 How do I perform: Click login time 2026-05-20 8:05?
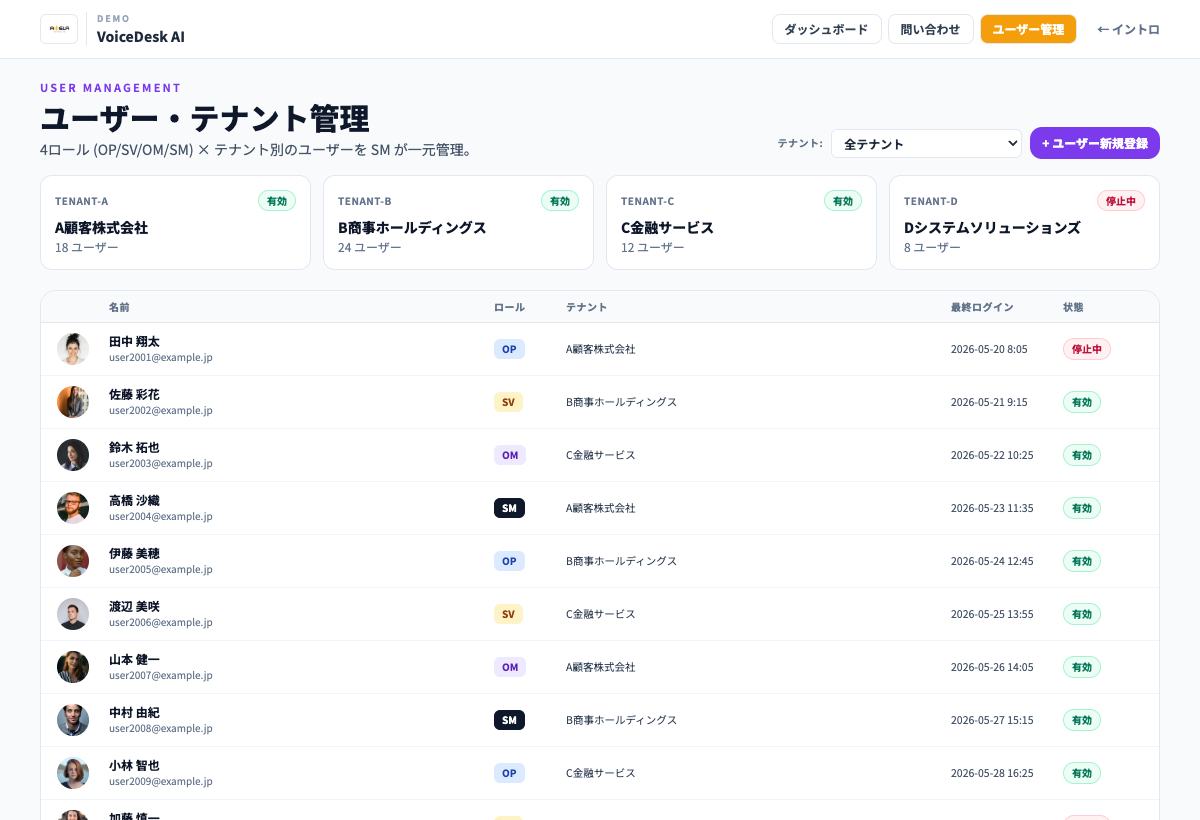coord(989,349)
